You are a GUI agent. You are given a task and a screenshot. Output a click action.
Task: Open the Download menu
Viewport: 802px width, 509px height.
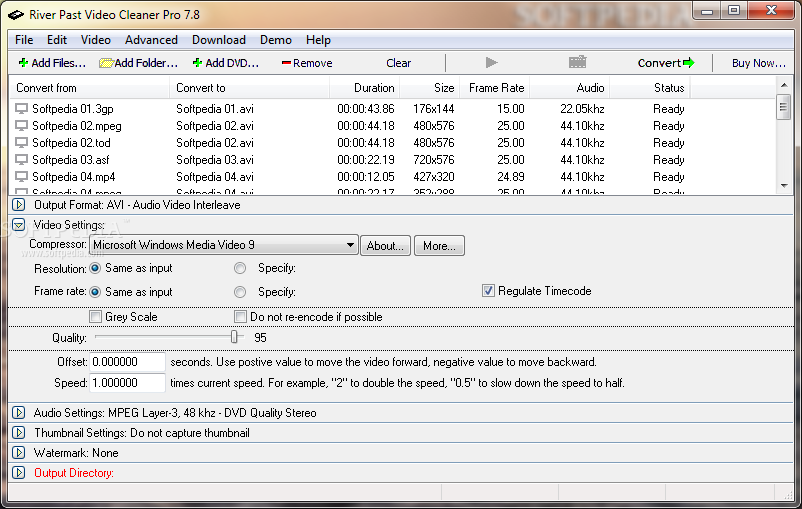tap(219, 40)
